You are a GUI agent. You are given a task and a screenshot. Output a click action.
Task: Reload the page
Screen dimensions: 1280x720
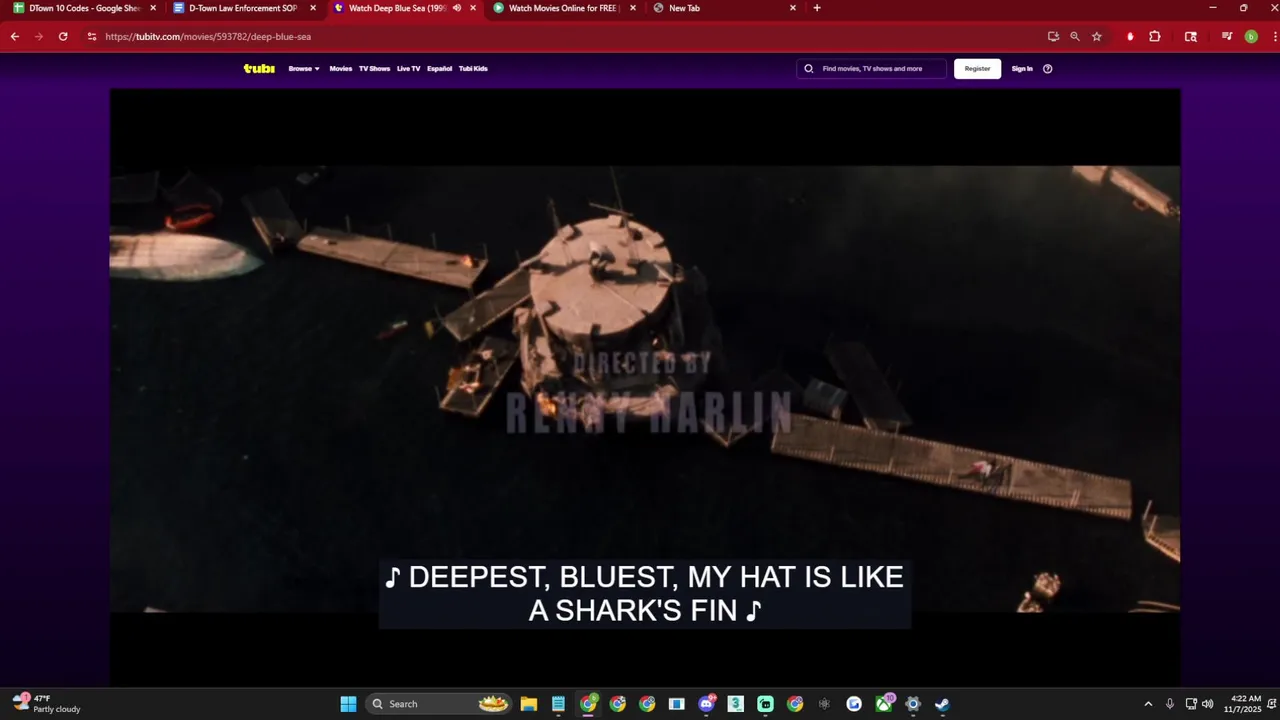63,36
